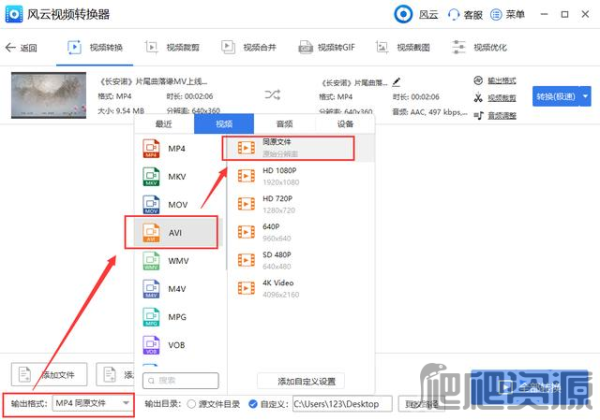This screenshot has width=600, height=420.
Task: Open the 输出格式 link
Action: pyautogui.click(x=502, y=80)
